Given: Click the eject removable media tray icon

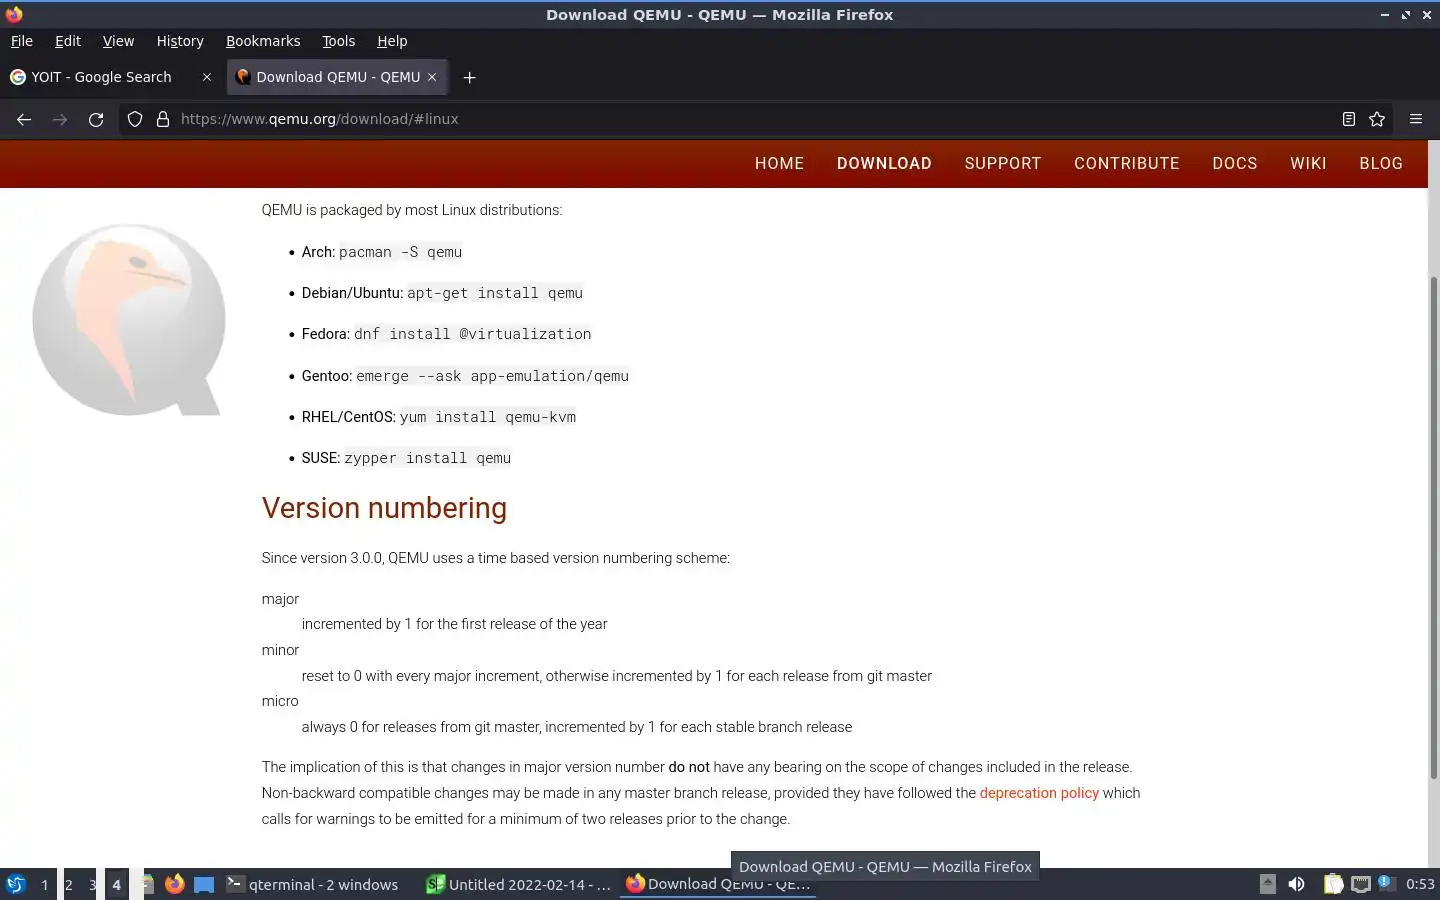Looking at the screenshot, I should pyautogui.click(x=1267, y=884).
